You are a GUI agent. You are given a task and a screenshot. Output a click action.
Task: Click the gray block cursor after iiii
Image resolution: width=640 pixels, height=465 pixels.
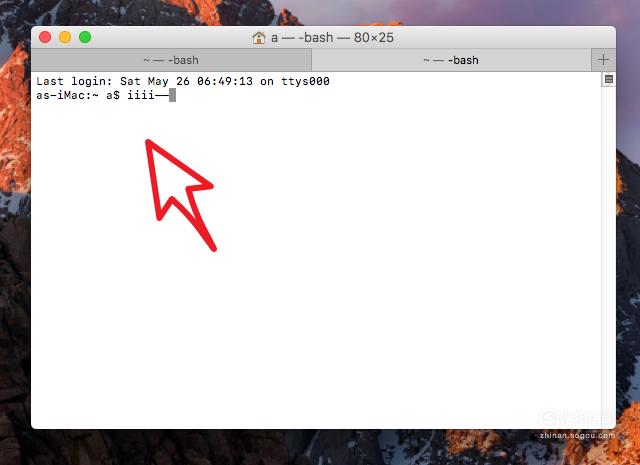click(172, 95)
